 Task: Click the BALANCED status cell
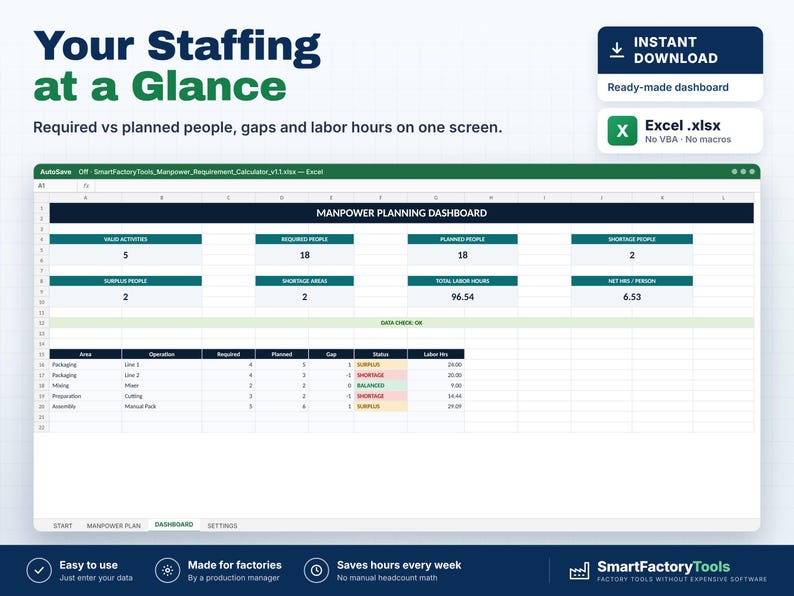click(x=381, y=385)
